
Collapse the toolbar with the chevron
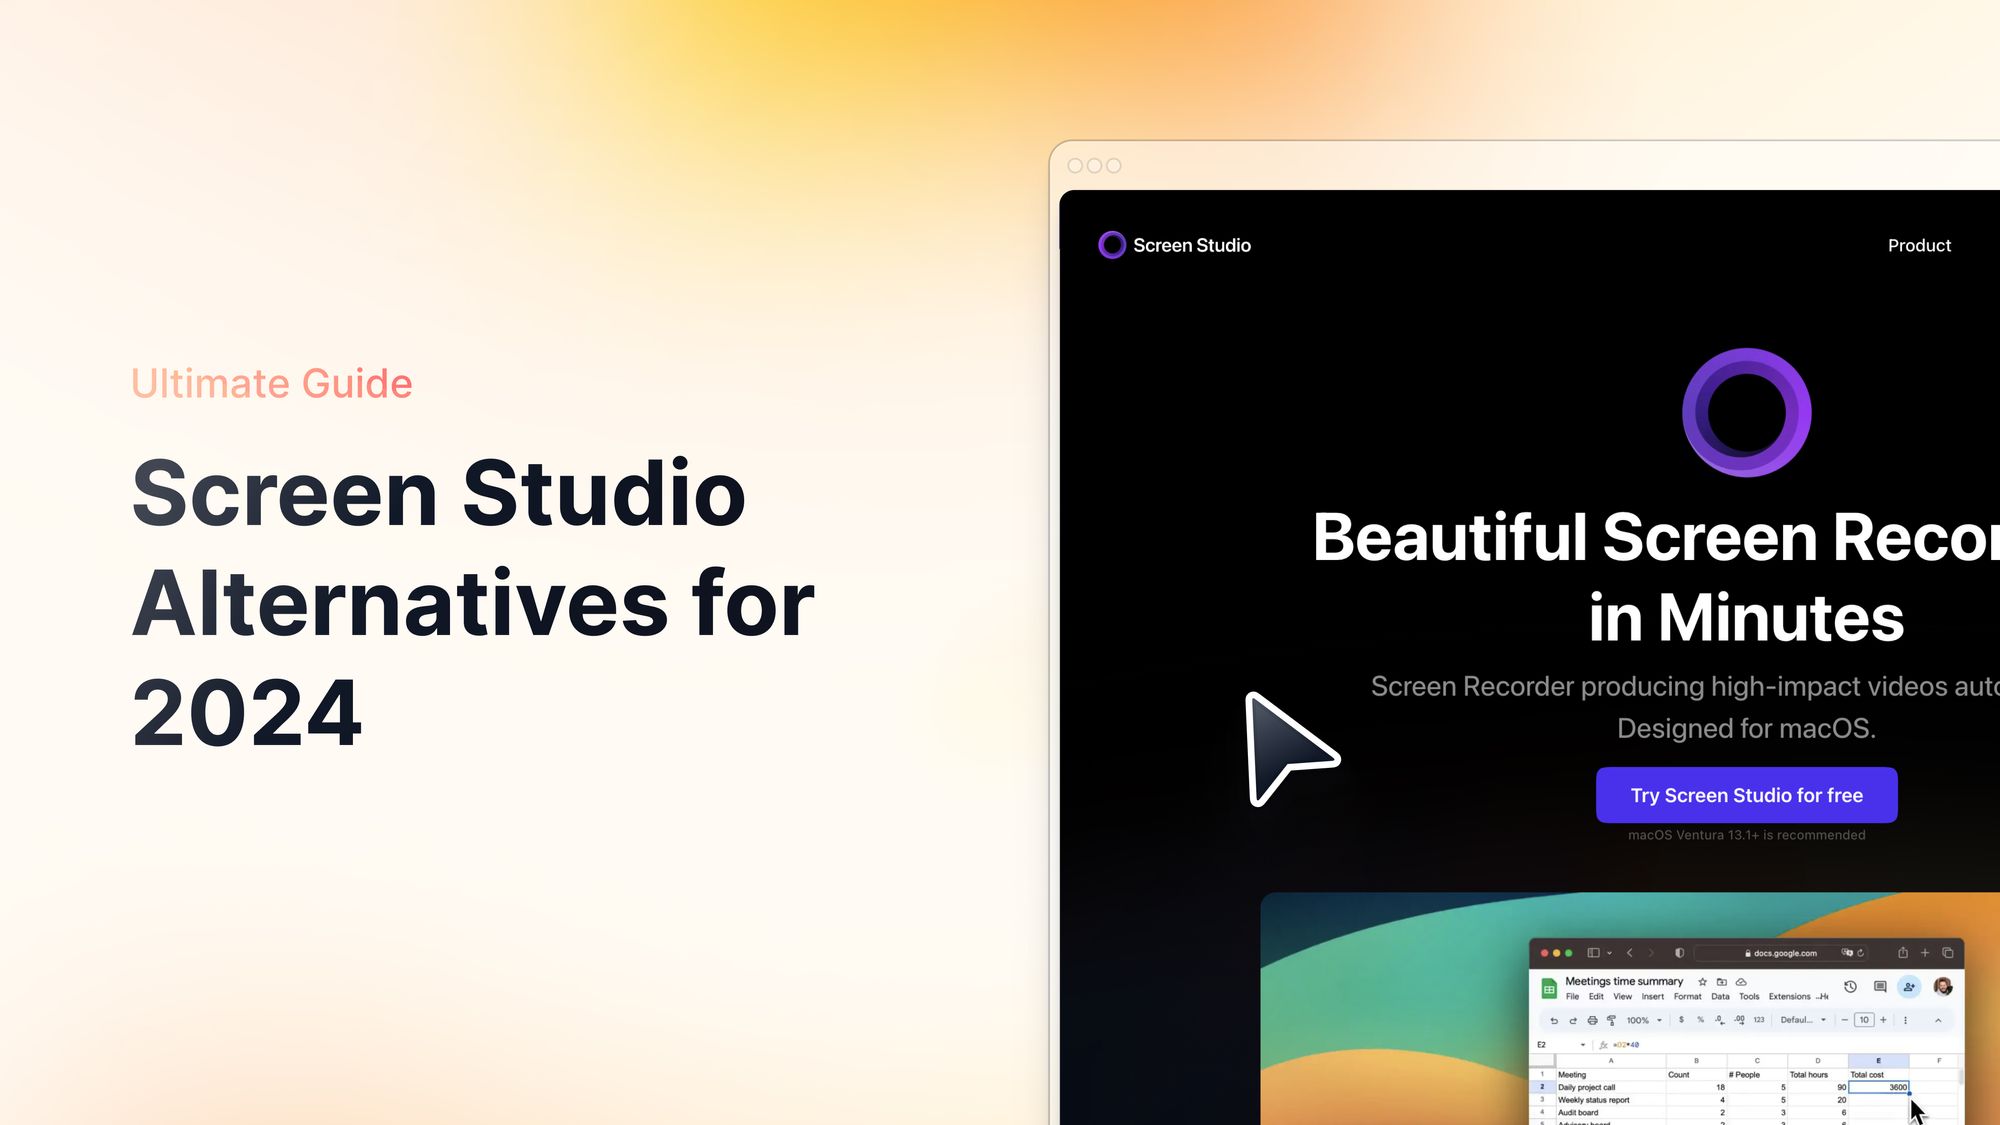click(1938, 1020)
